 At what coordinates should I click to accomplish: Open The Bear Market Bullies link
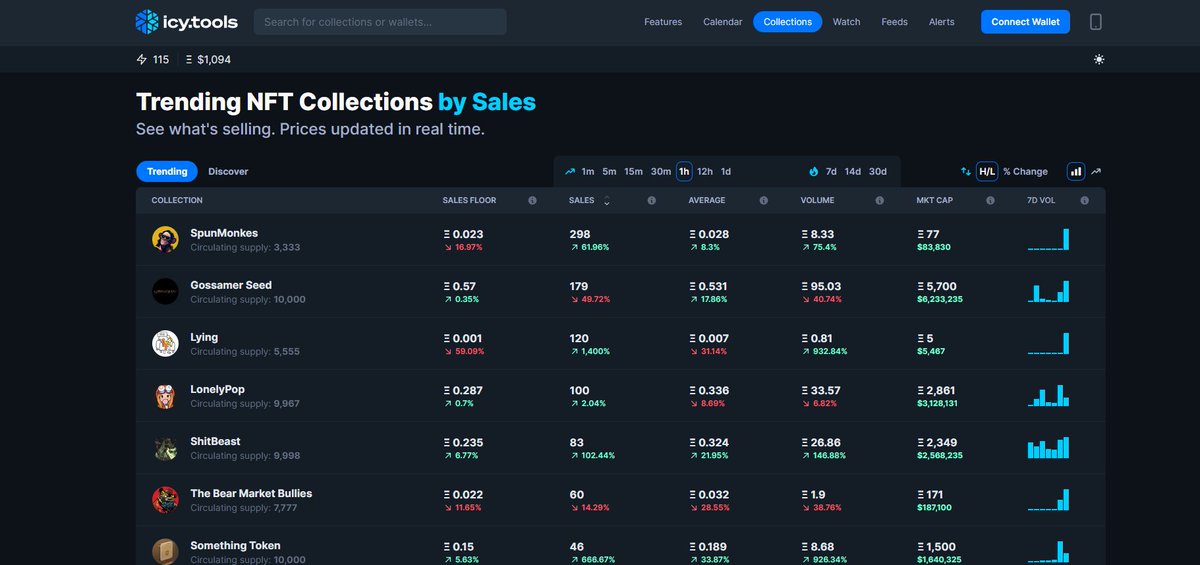click(251, 493)
